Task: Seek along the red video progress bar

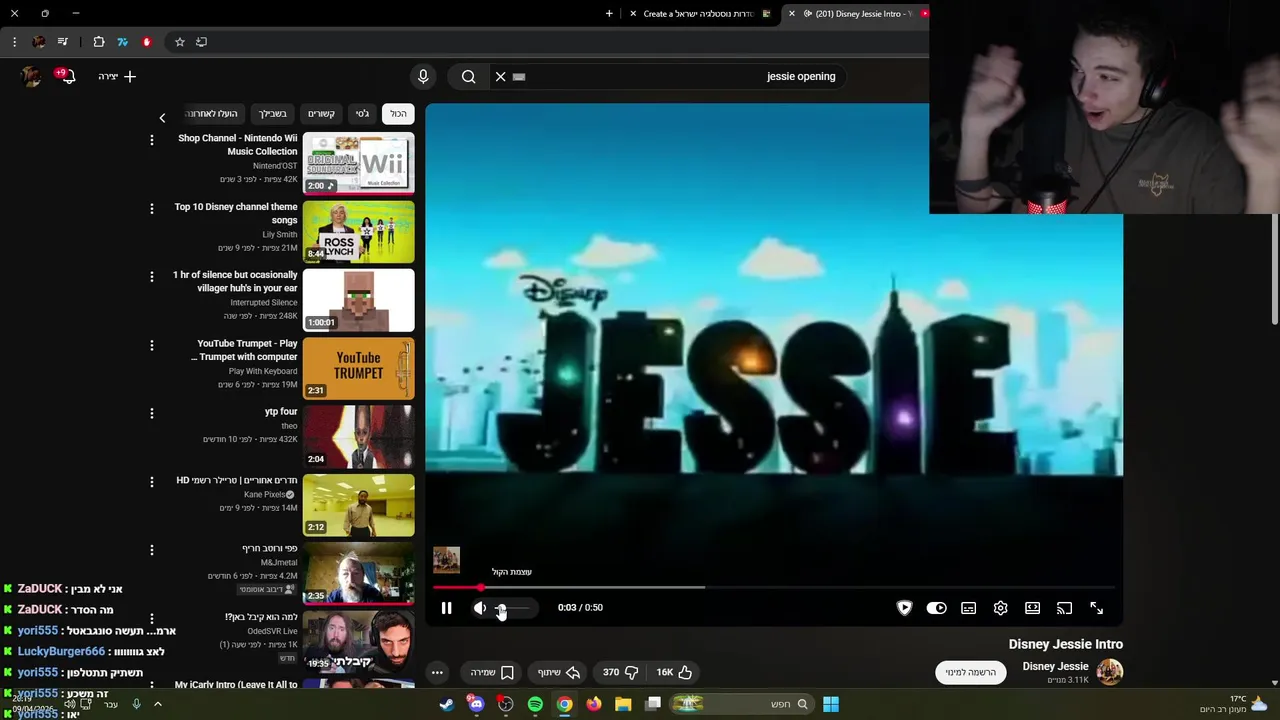Action: pos(773,587)
